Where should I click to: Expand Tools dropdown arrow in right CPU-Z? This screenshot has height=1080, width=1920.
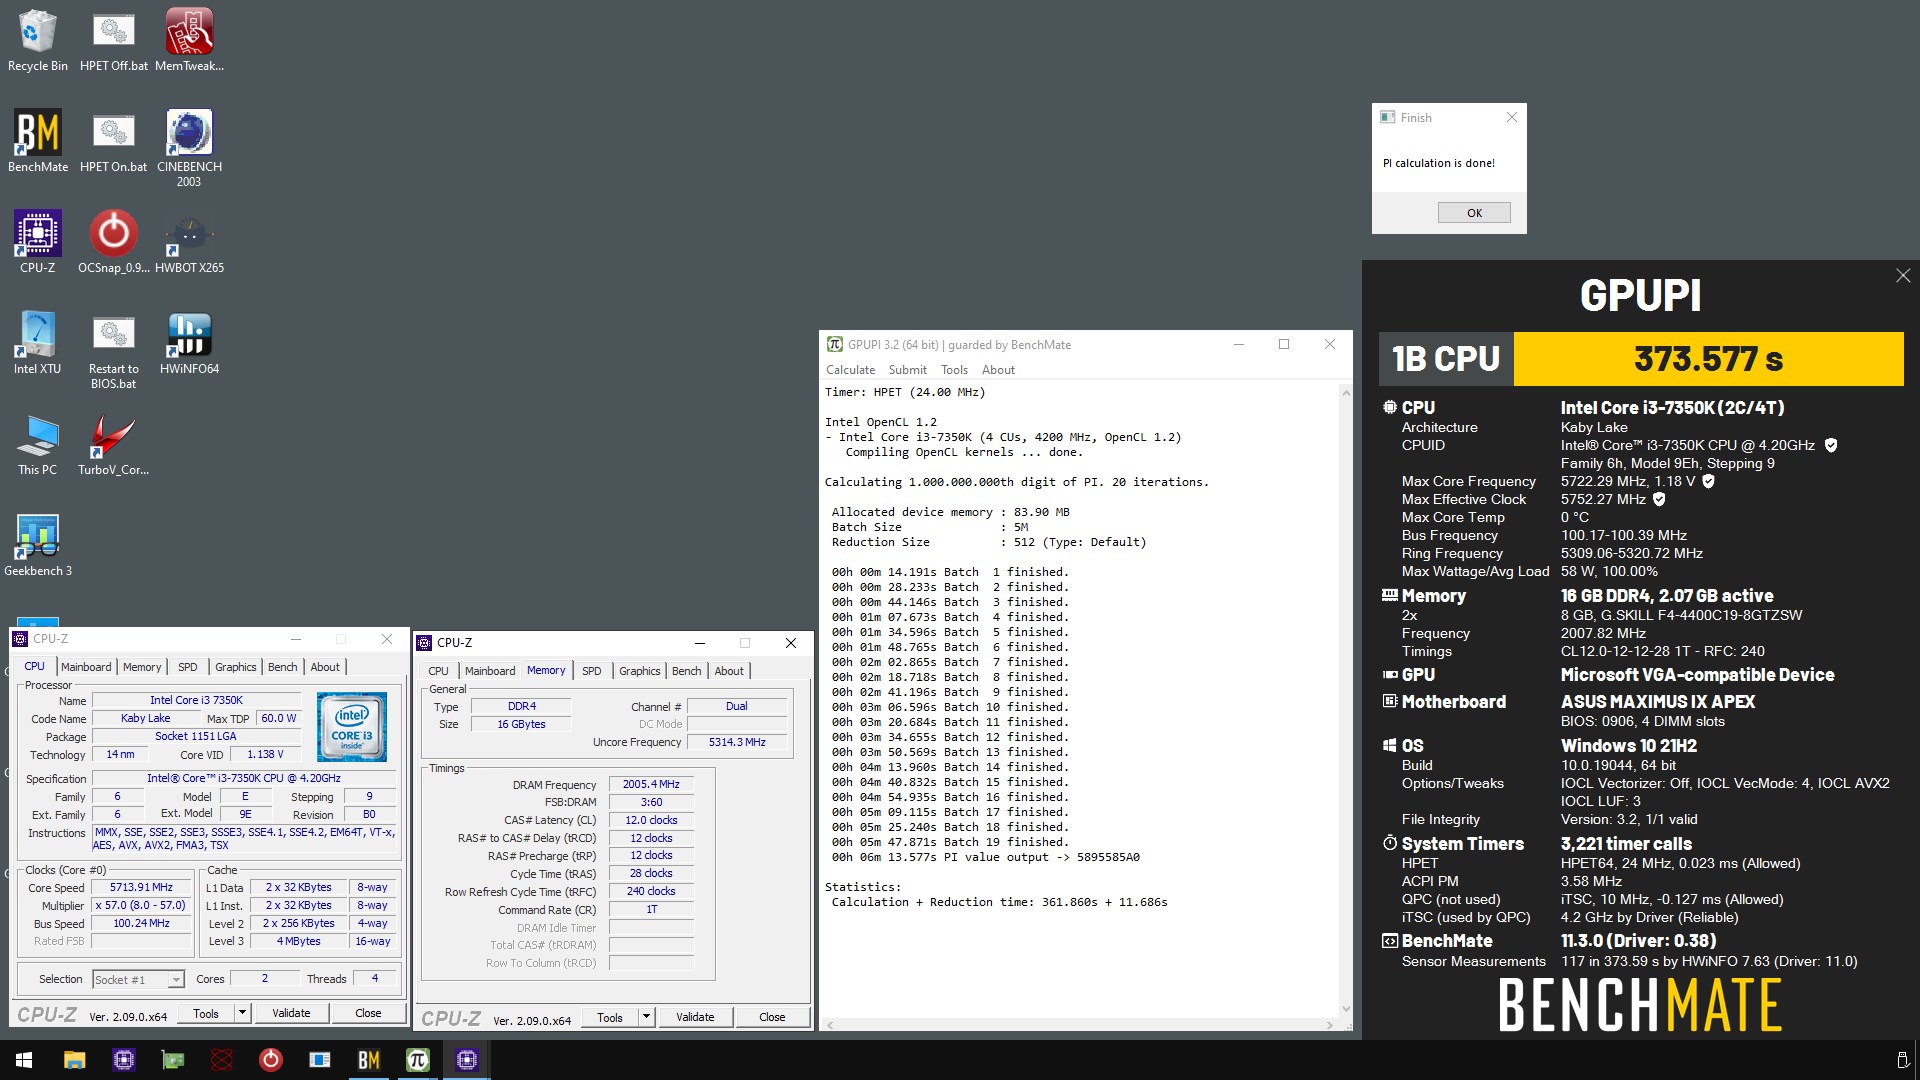(x=646, y=1017)
